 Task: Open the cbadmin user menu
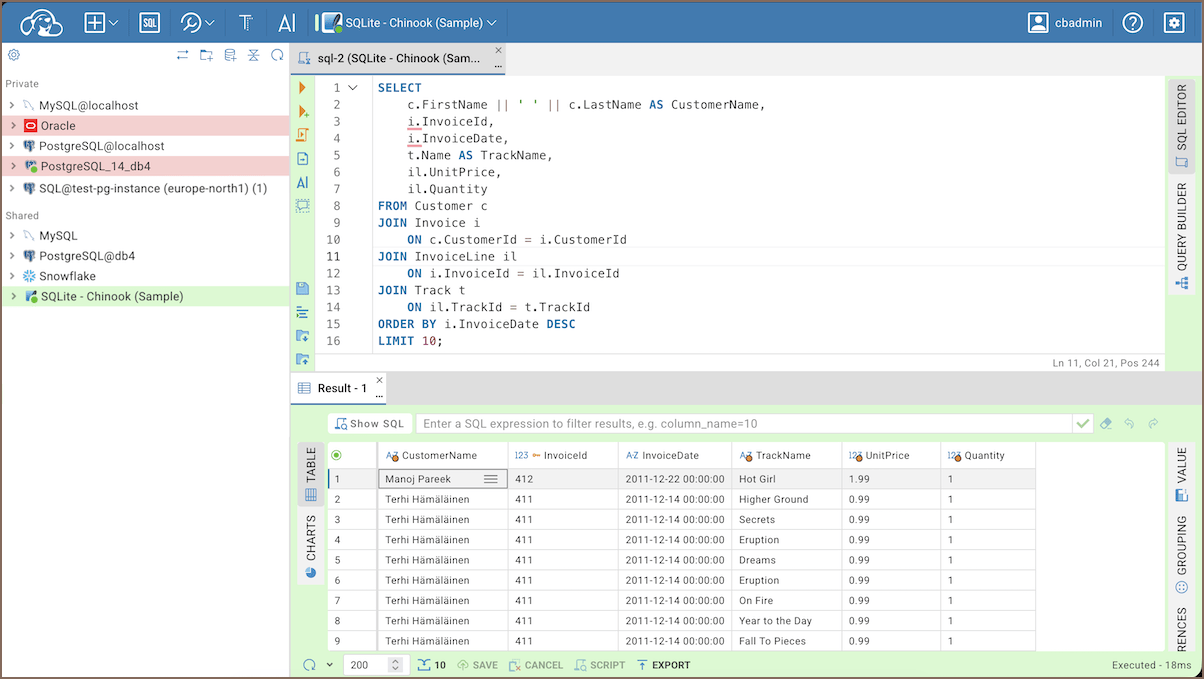(x=1066, y=22)
